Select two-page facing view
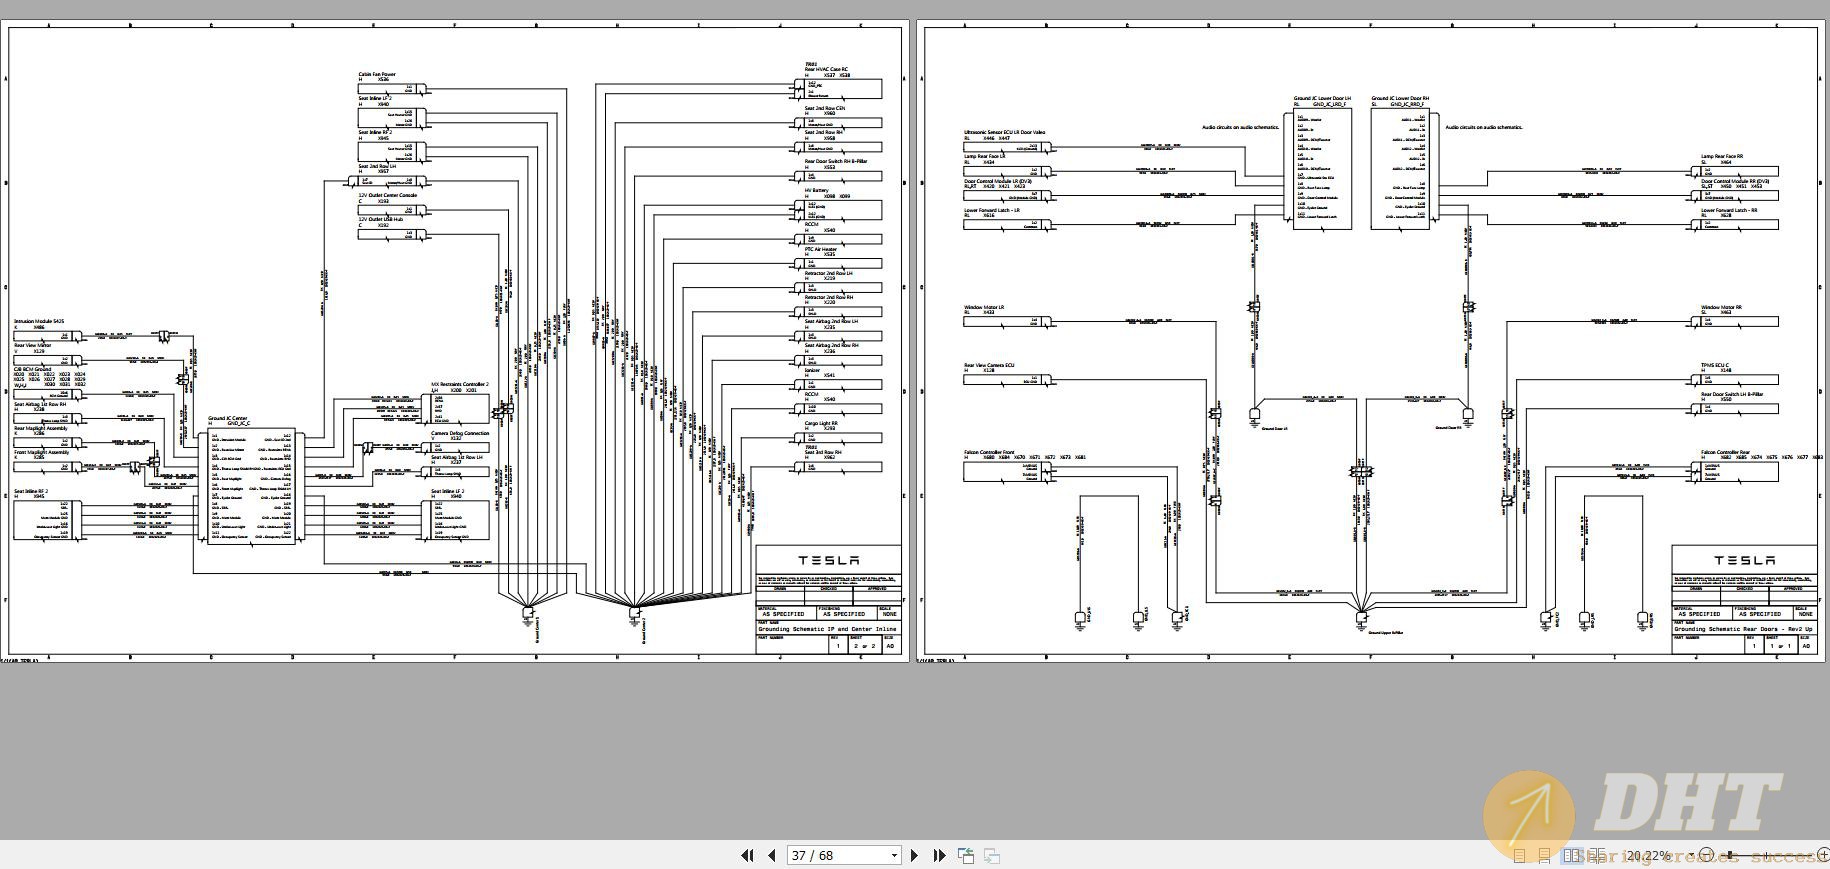Screen dimensions: 1830x869 pos(1572,856)
